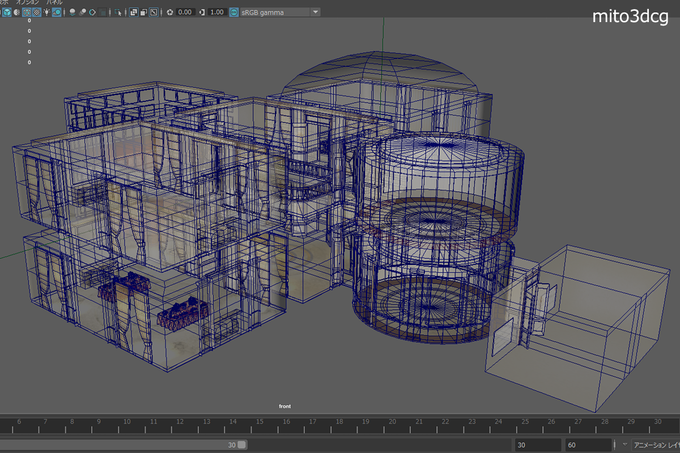The image size is (680, 453).
Task: Toggle textured display checker icon
Action: (36, 12)
